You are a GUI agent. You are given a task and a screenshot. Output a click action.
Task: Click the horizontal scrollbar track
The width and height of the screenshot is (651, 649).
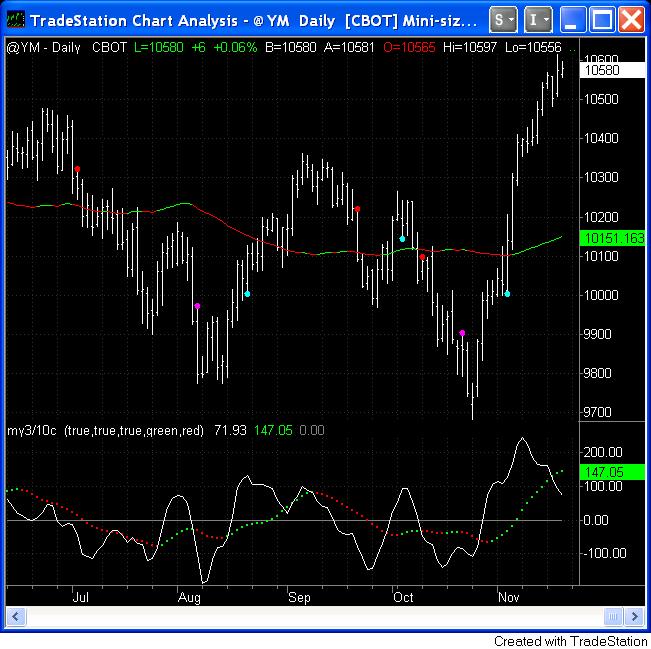pyautogui.click(x=314, y=616)
